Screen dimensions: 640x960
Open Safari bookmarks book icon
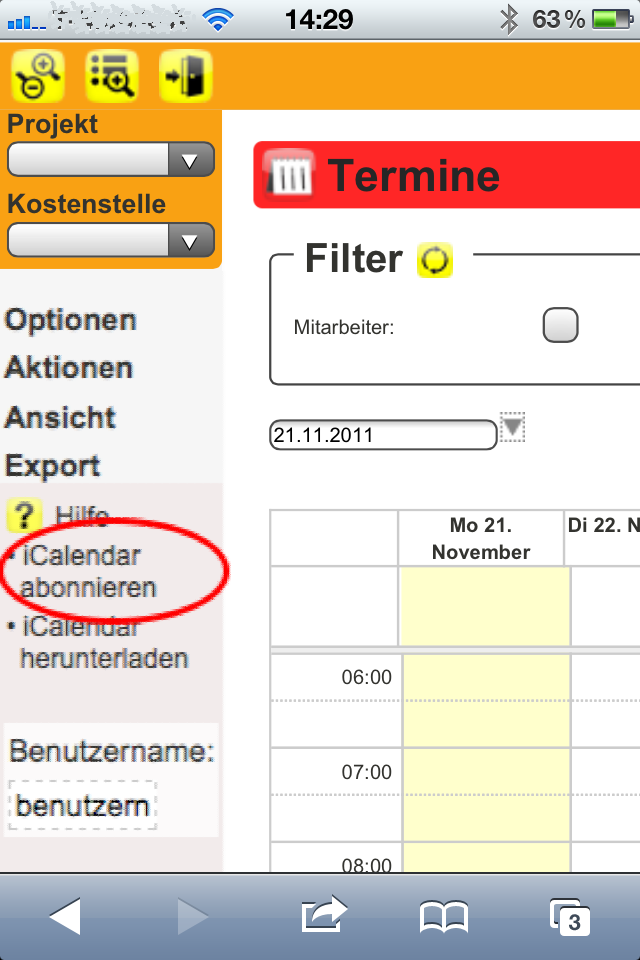(x=444, y=916)
